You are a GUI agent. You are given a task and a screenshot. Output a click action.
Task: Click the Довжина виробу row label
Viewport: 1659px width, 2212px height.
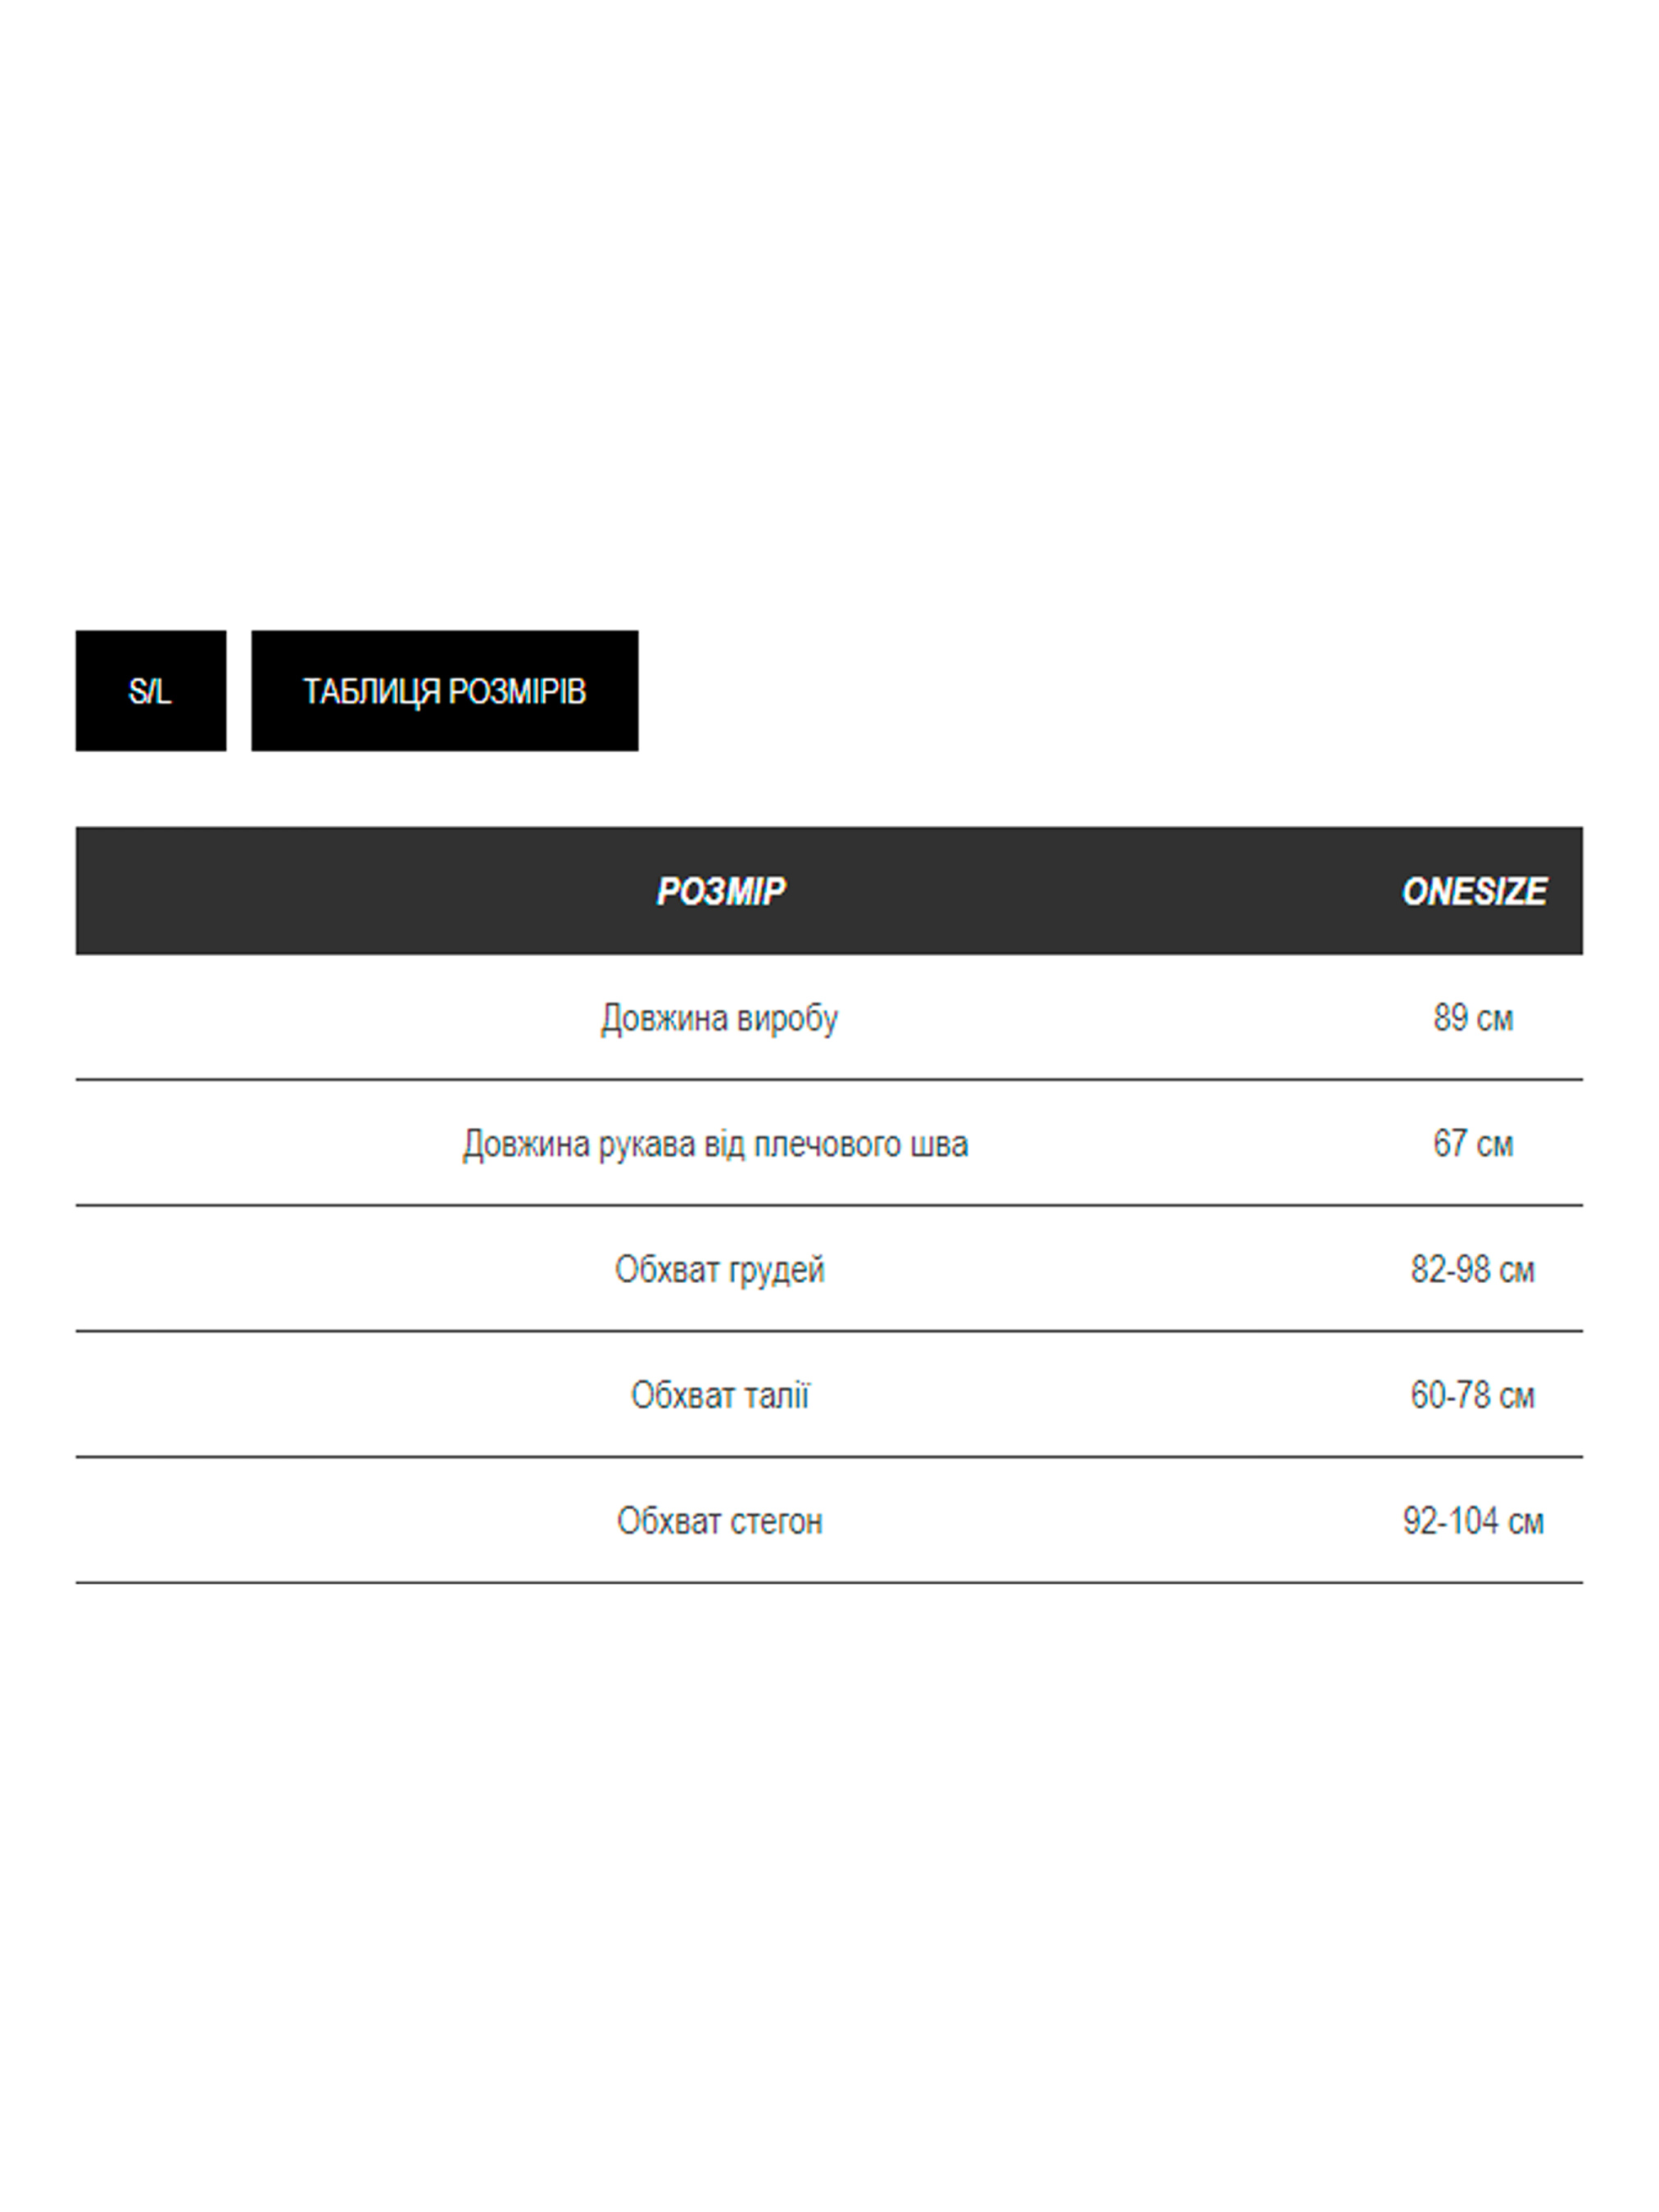[x=719, y=1018]
